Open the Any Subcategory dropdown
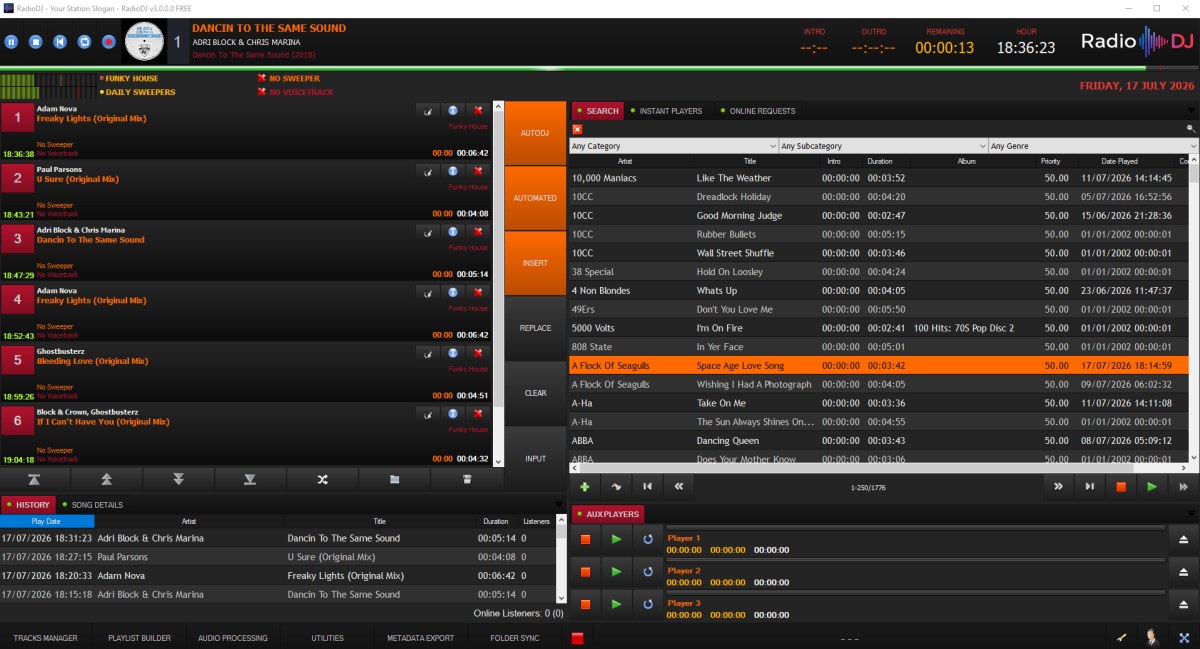Viewport: 1200px width, 649px height. [x=884, y=146]
